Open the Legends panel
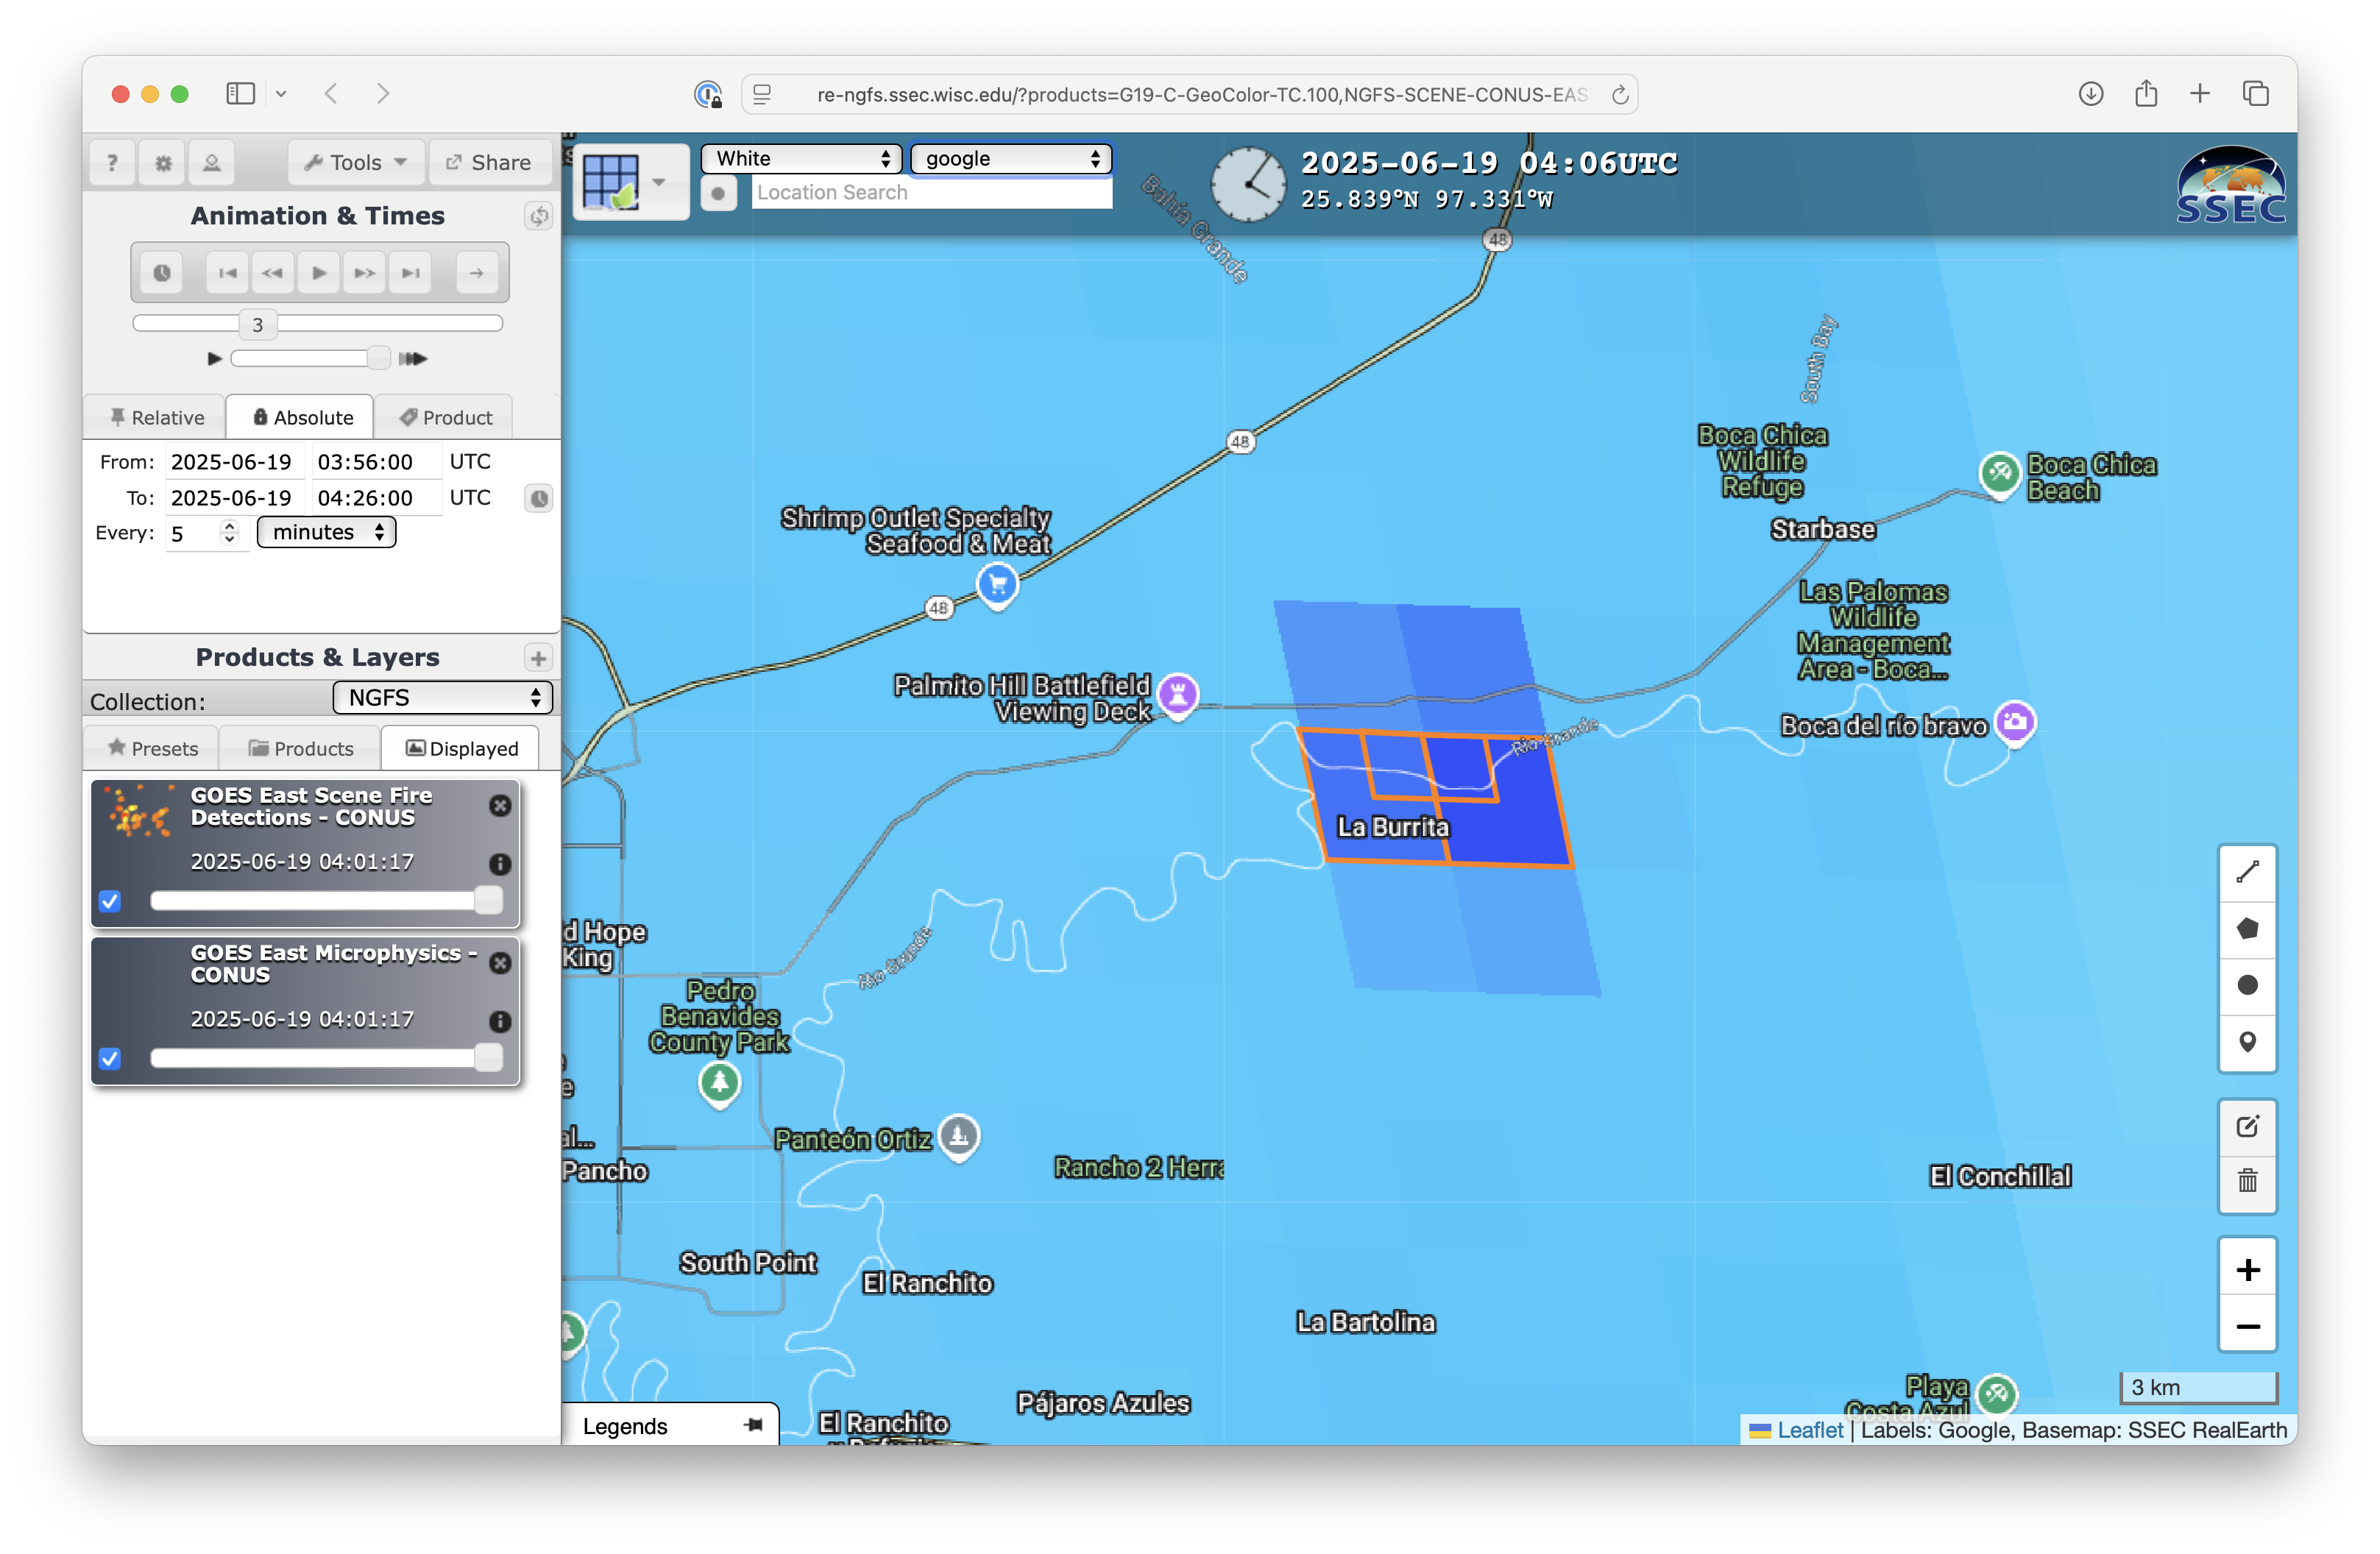The image size is (2380, 1554). pyautogui.click(x=671, y=1427)
